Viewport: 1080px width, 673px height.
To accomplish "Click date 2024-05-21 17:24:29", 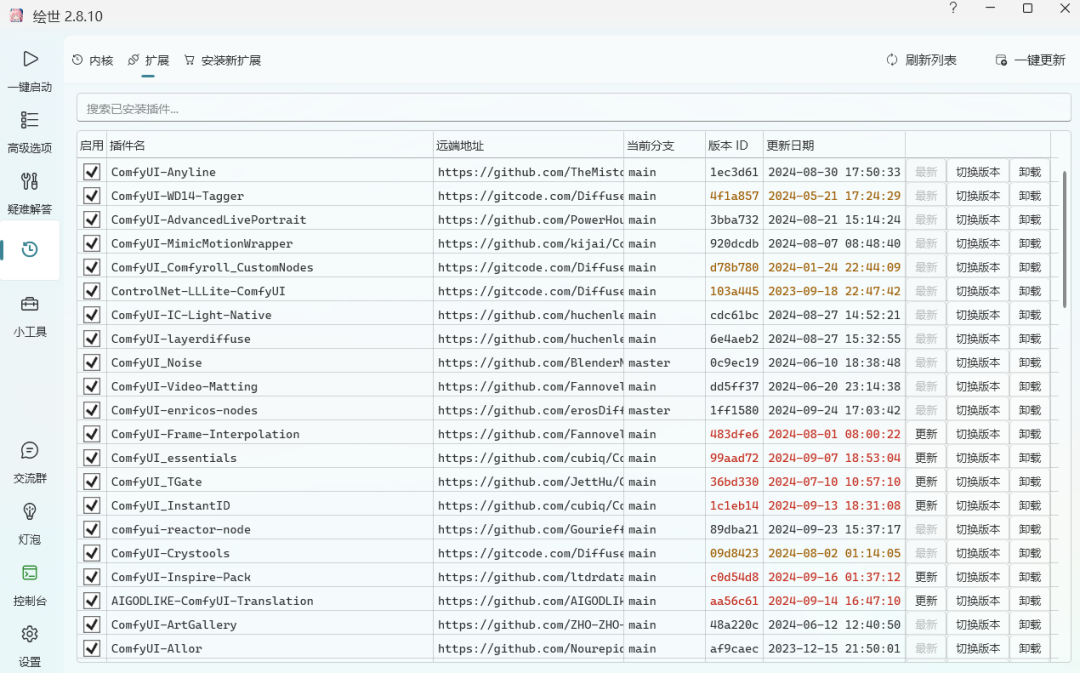I will click(834, 196).
